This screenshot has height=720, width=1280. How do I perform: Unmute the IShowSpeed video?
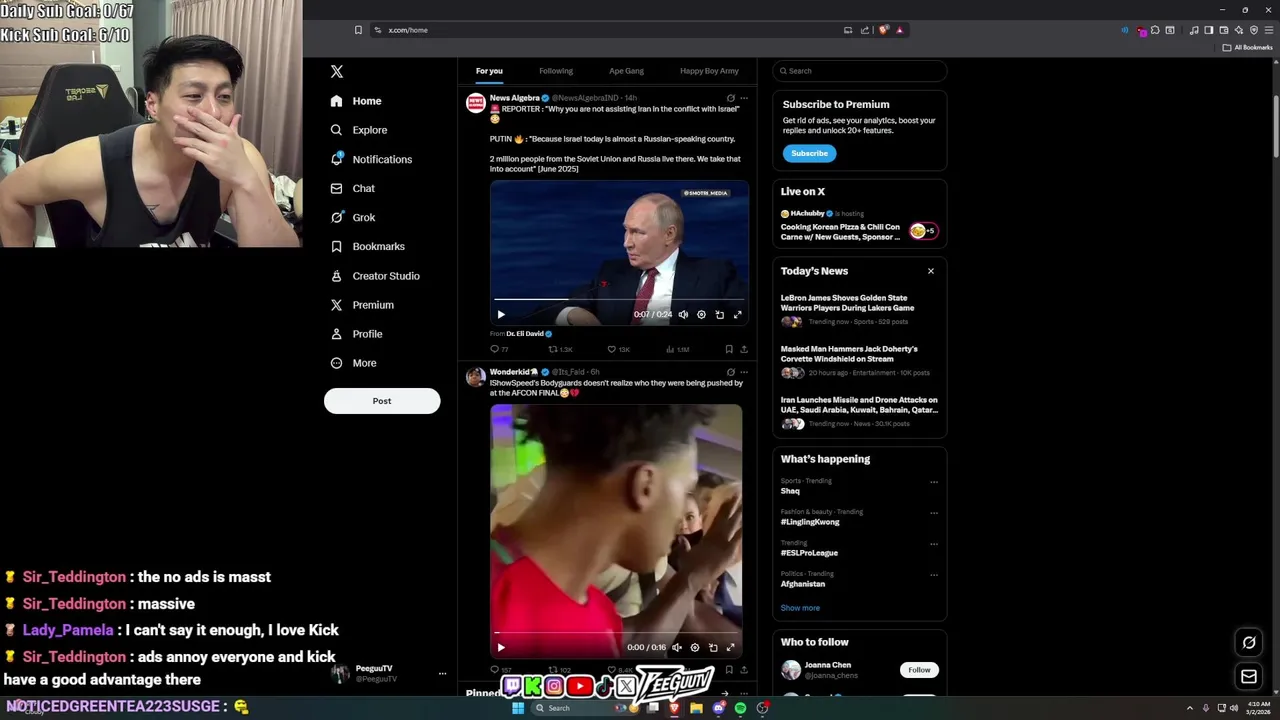pyautogui.click(x=677, y=647)
